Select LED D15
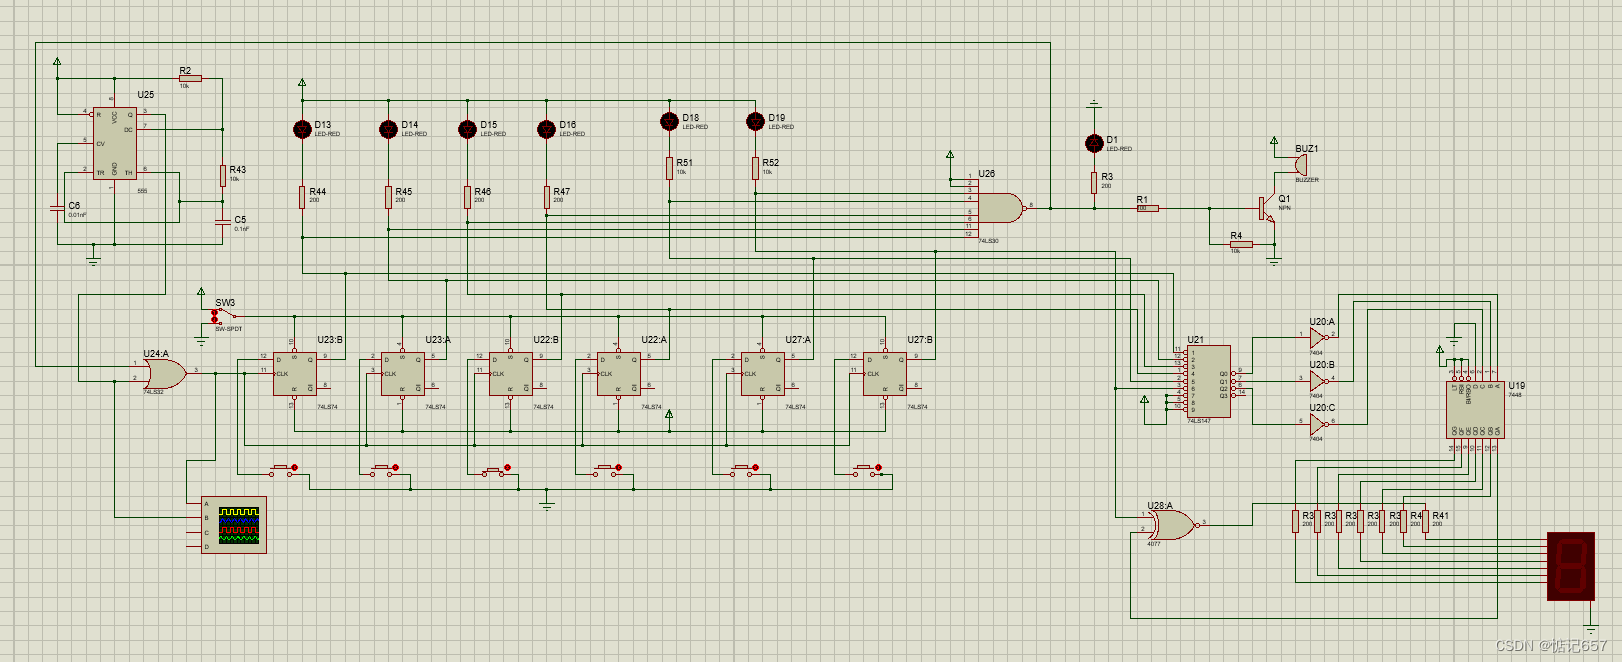This screenshot has width=1622, height=662. [x=467, y=128]
